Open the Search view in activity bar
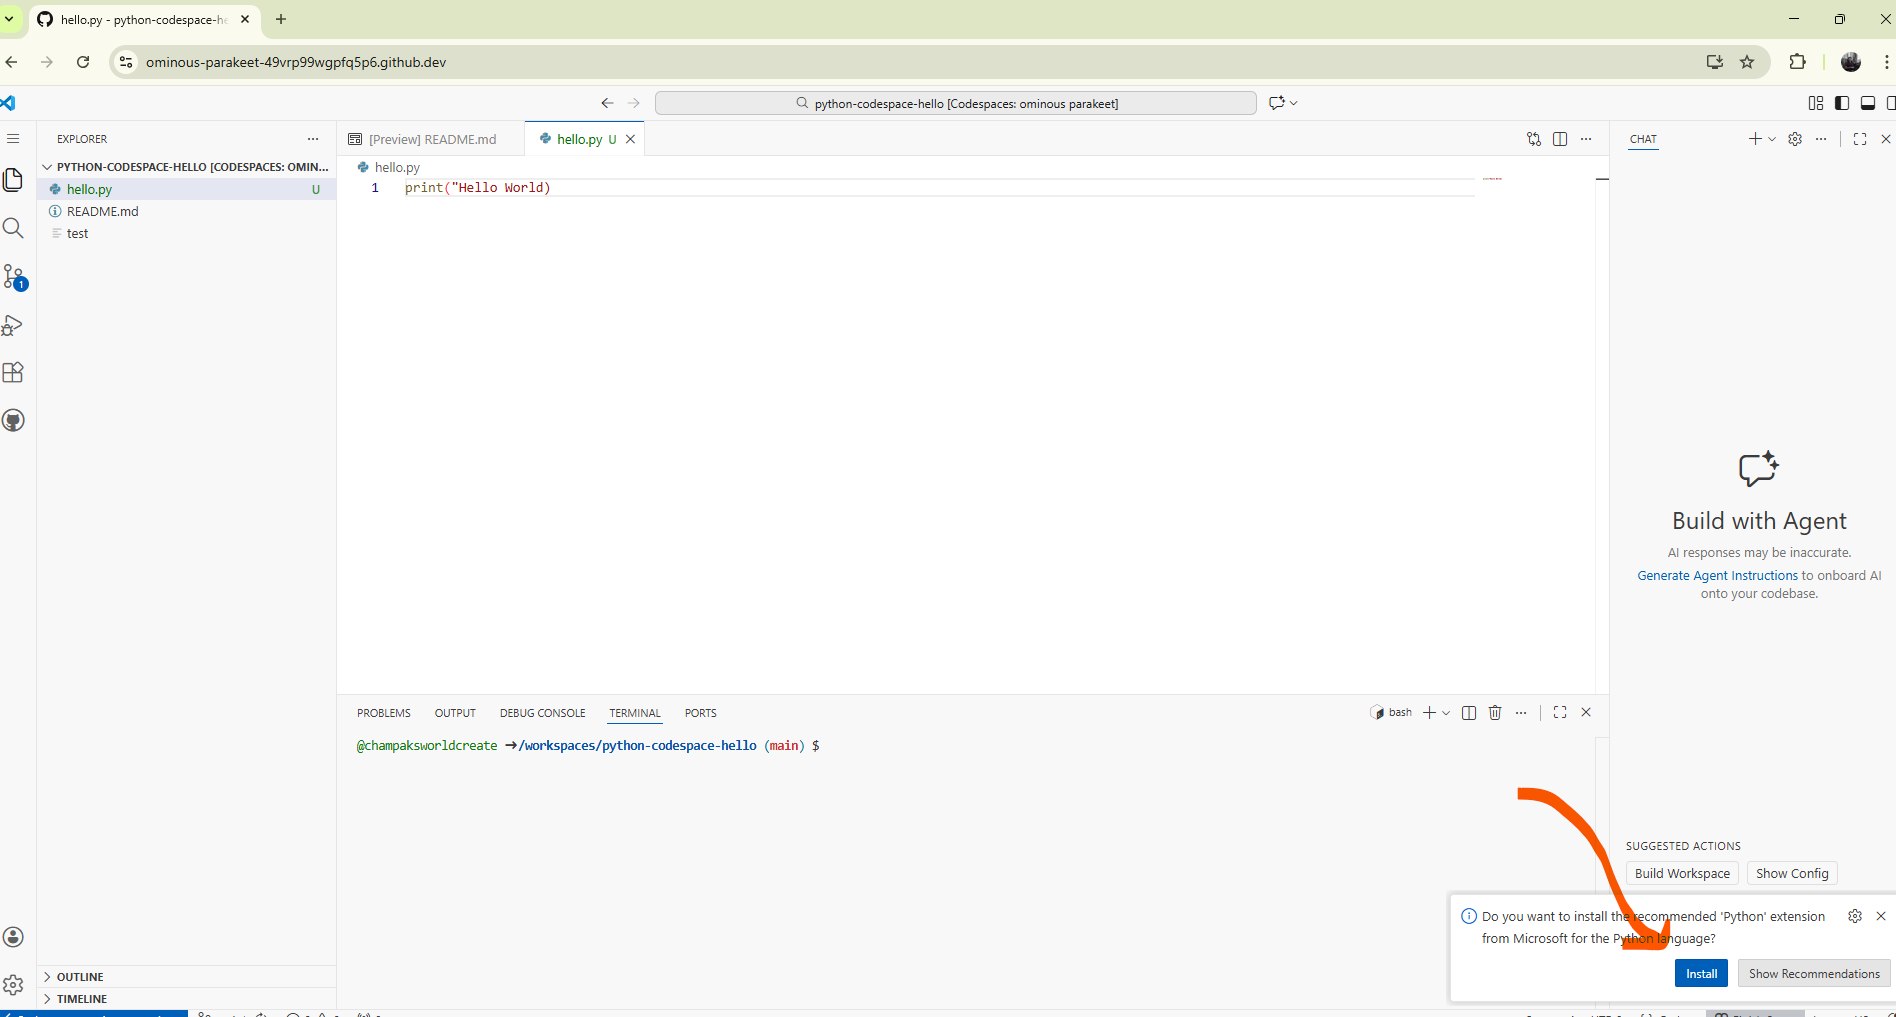 click(x=13, y=228)
